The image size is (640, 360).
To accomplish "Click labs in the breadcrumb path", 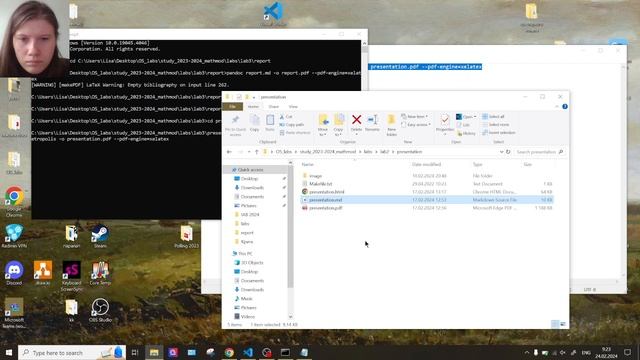I will [368, 152].
